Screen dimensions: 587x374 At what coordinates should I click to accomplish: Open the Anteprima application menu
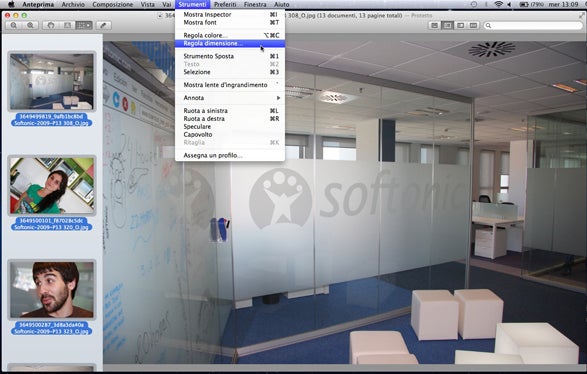coord(38,4)
